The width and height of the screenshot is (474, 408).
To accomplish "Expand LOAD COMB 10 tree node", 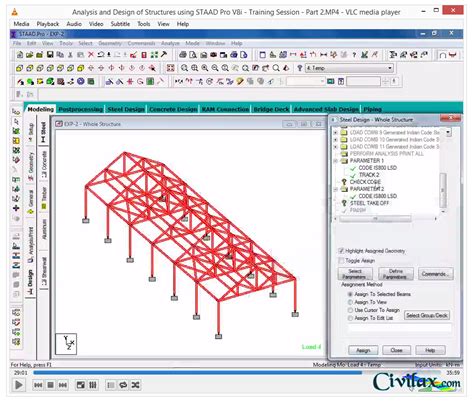I will pos(335,140).
